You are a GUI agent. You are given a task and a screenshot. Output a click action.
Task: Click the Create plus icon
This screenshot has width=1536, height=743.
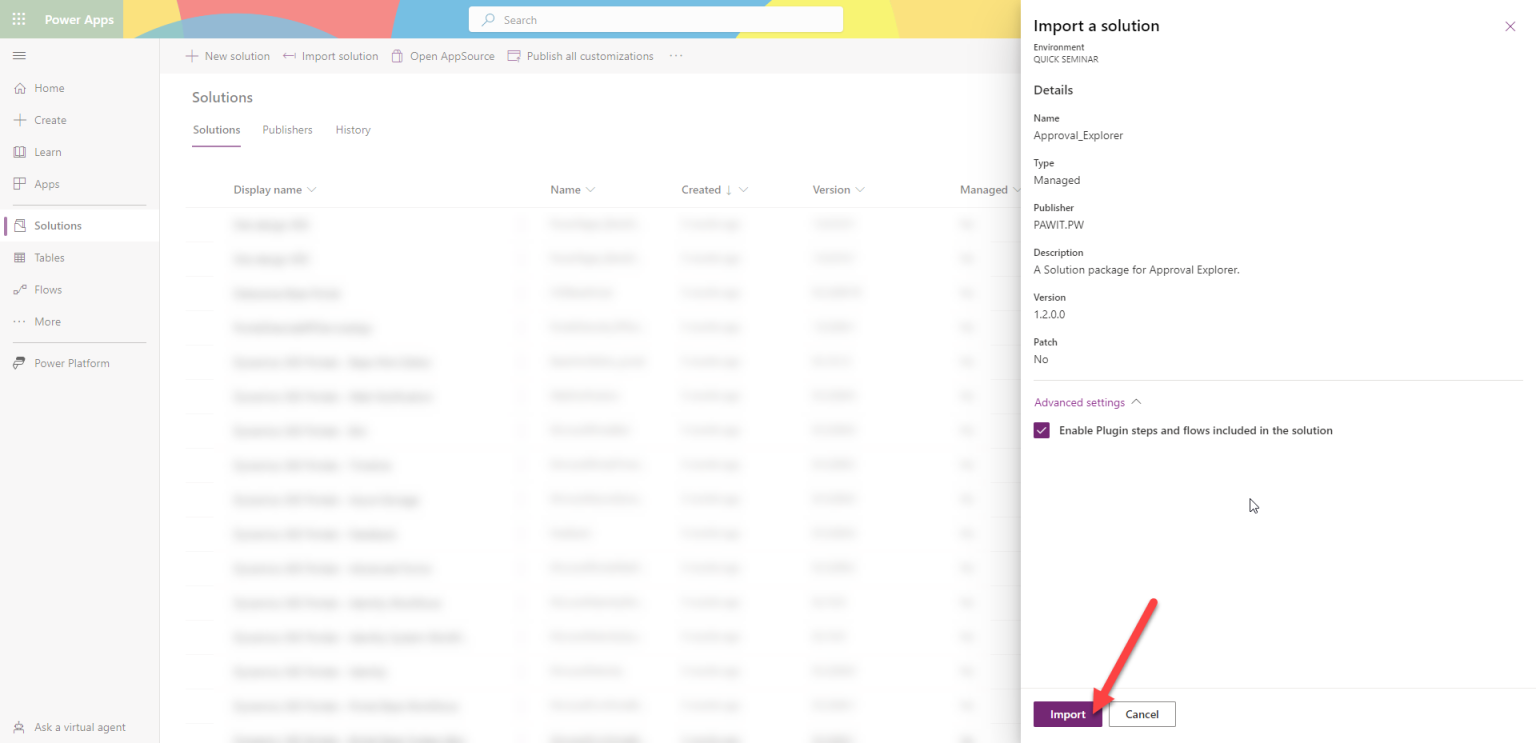point(19,120)
